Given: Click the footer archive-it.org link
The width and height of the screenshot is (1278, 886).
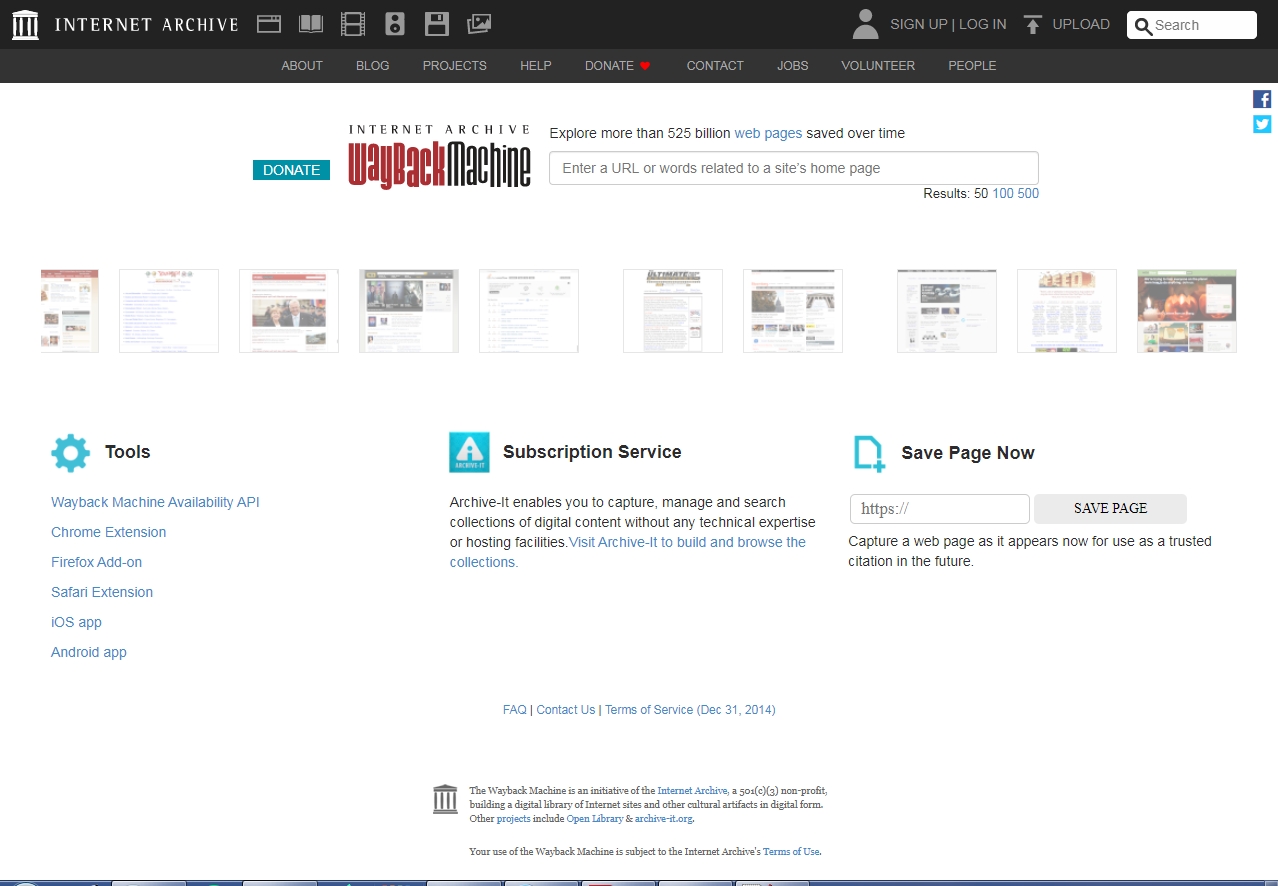Looking at the screenshot, I should pos(663,819).
